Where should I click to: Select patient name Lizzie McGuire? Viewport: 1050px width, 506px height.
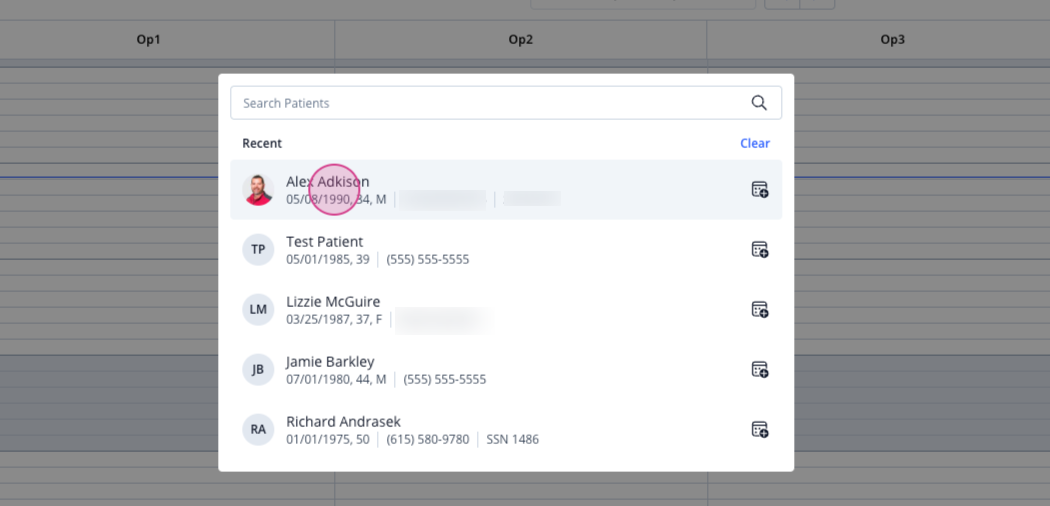[333, 302]
